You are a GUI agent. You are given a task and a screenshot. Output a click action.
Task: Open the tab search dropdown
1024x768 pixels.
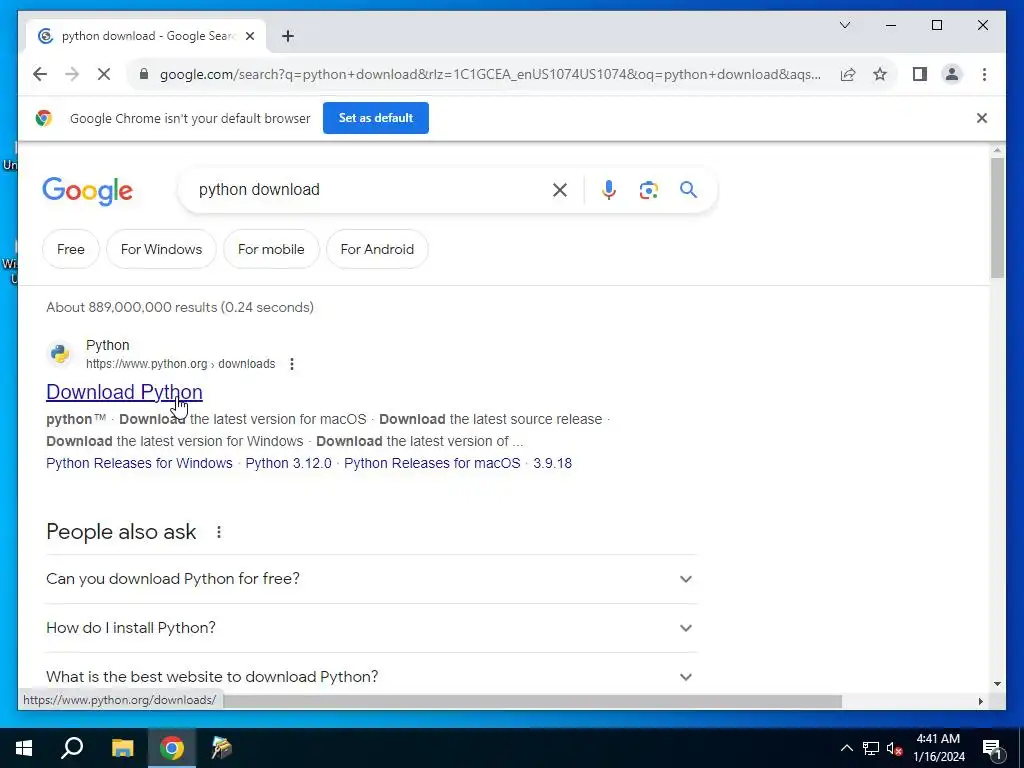click(x=844, y=25)
